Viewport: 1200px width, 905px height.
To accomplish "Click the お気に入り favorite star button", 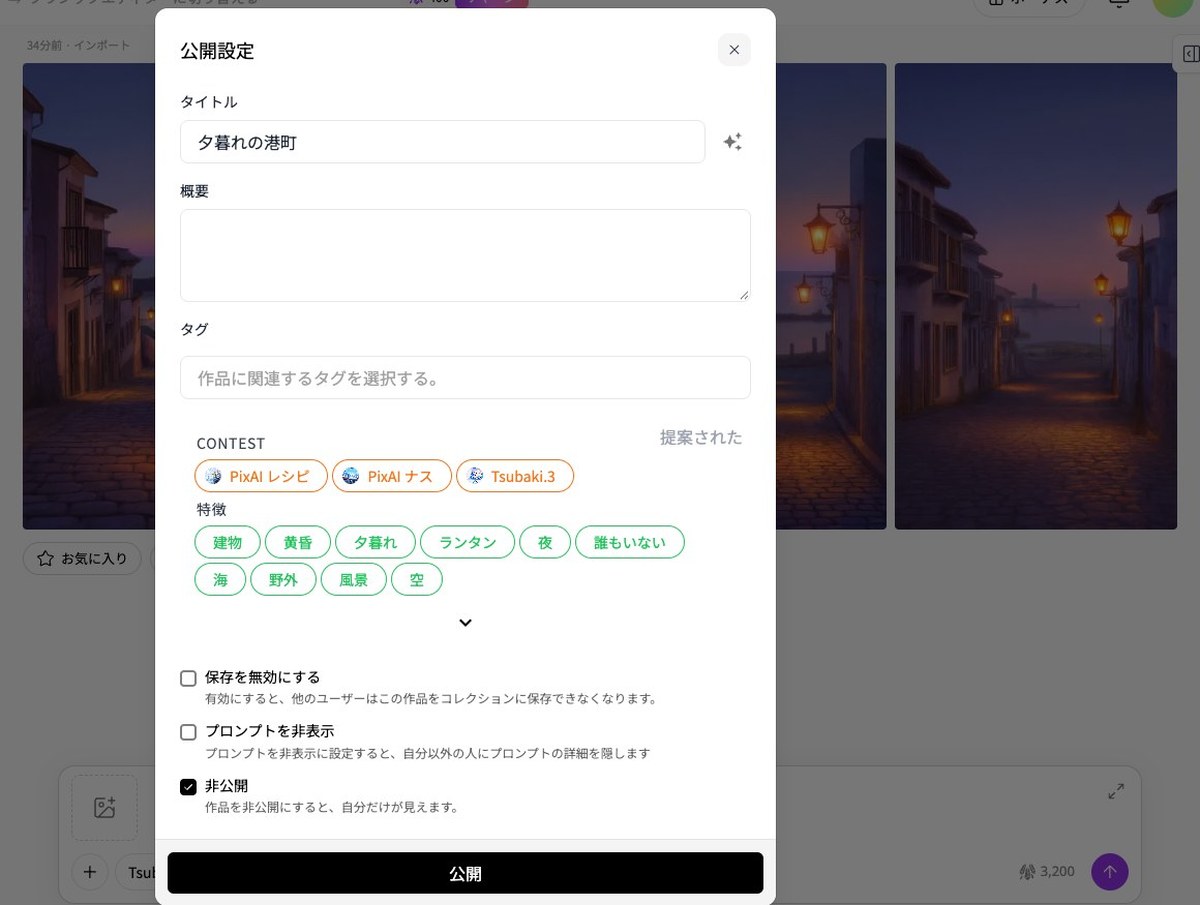I will 83,559.
